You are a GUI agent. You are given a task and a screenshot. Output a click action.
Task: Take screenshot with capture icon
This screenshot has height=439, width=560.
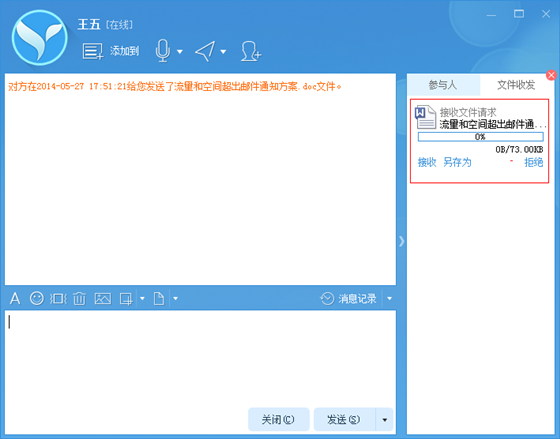click(x=126, y=299)
